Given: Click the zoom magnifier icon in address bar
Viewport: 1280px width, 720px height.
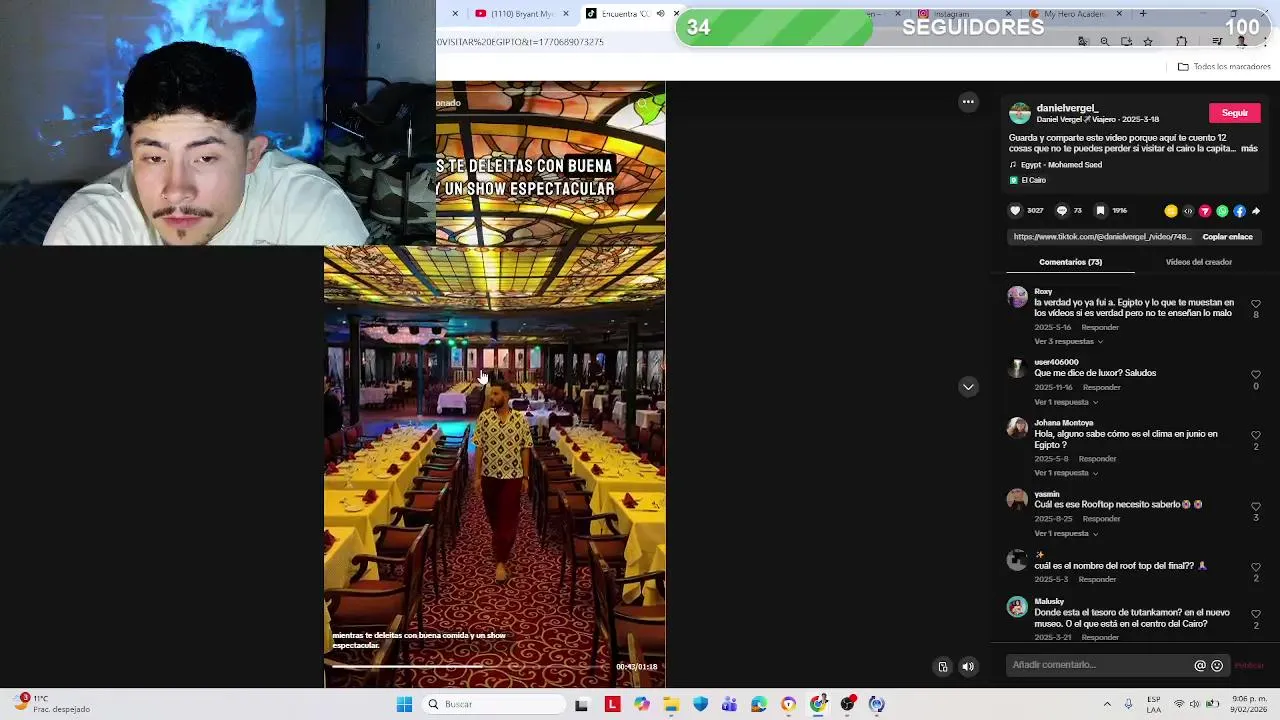Looking at the screenshot, I should [x=1104, y=42].
